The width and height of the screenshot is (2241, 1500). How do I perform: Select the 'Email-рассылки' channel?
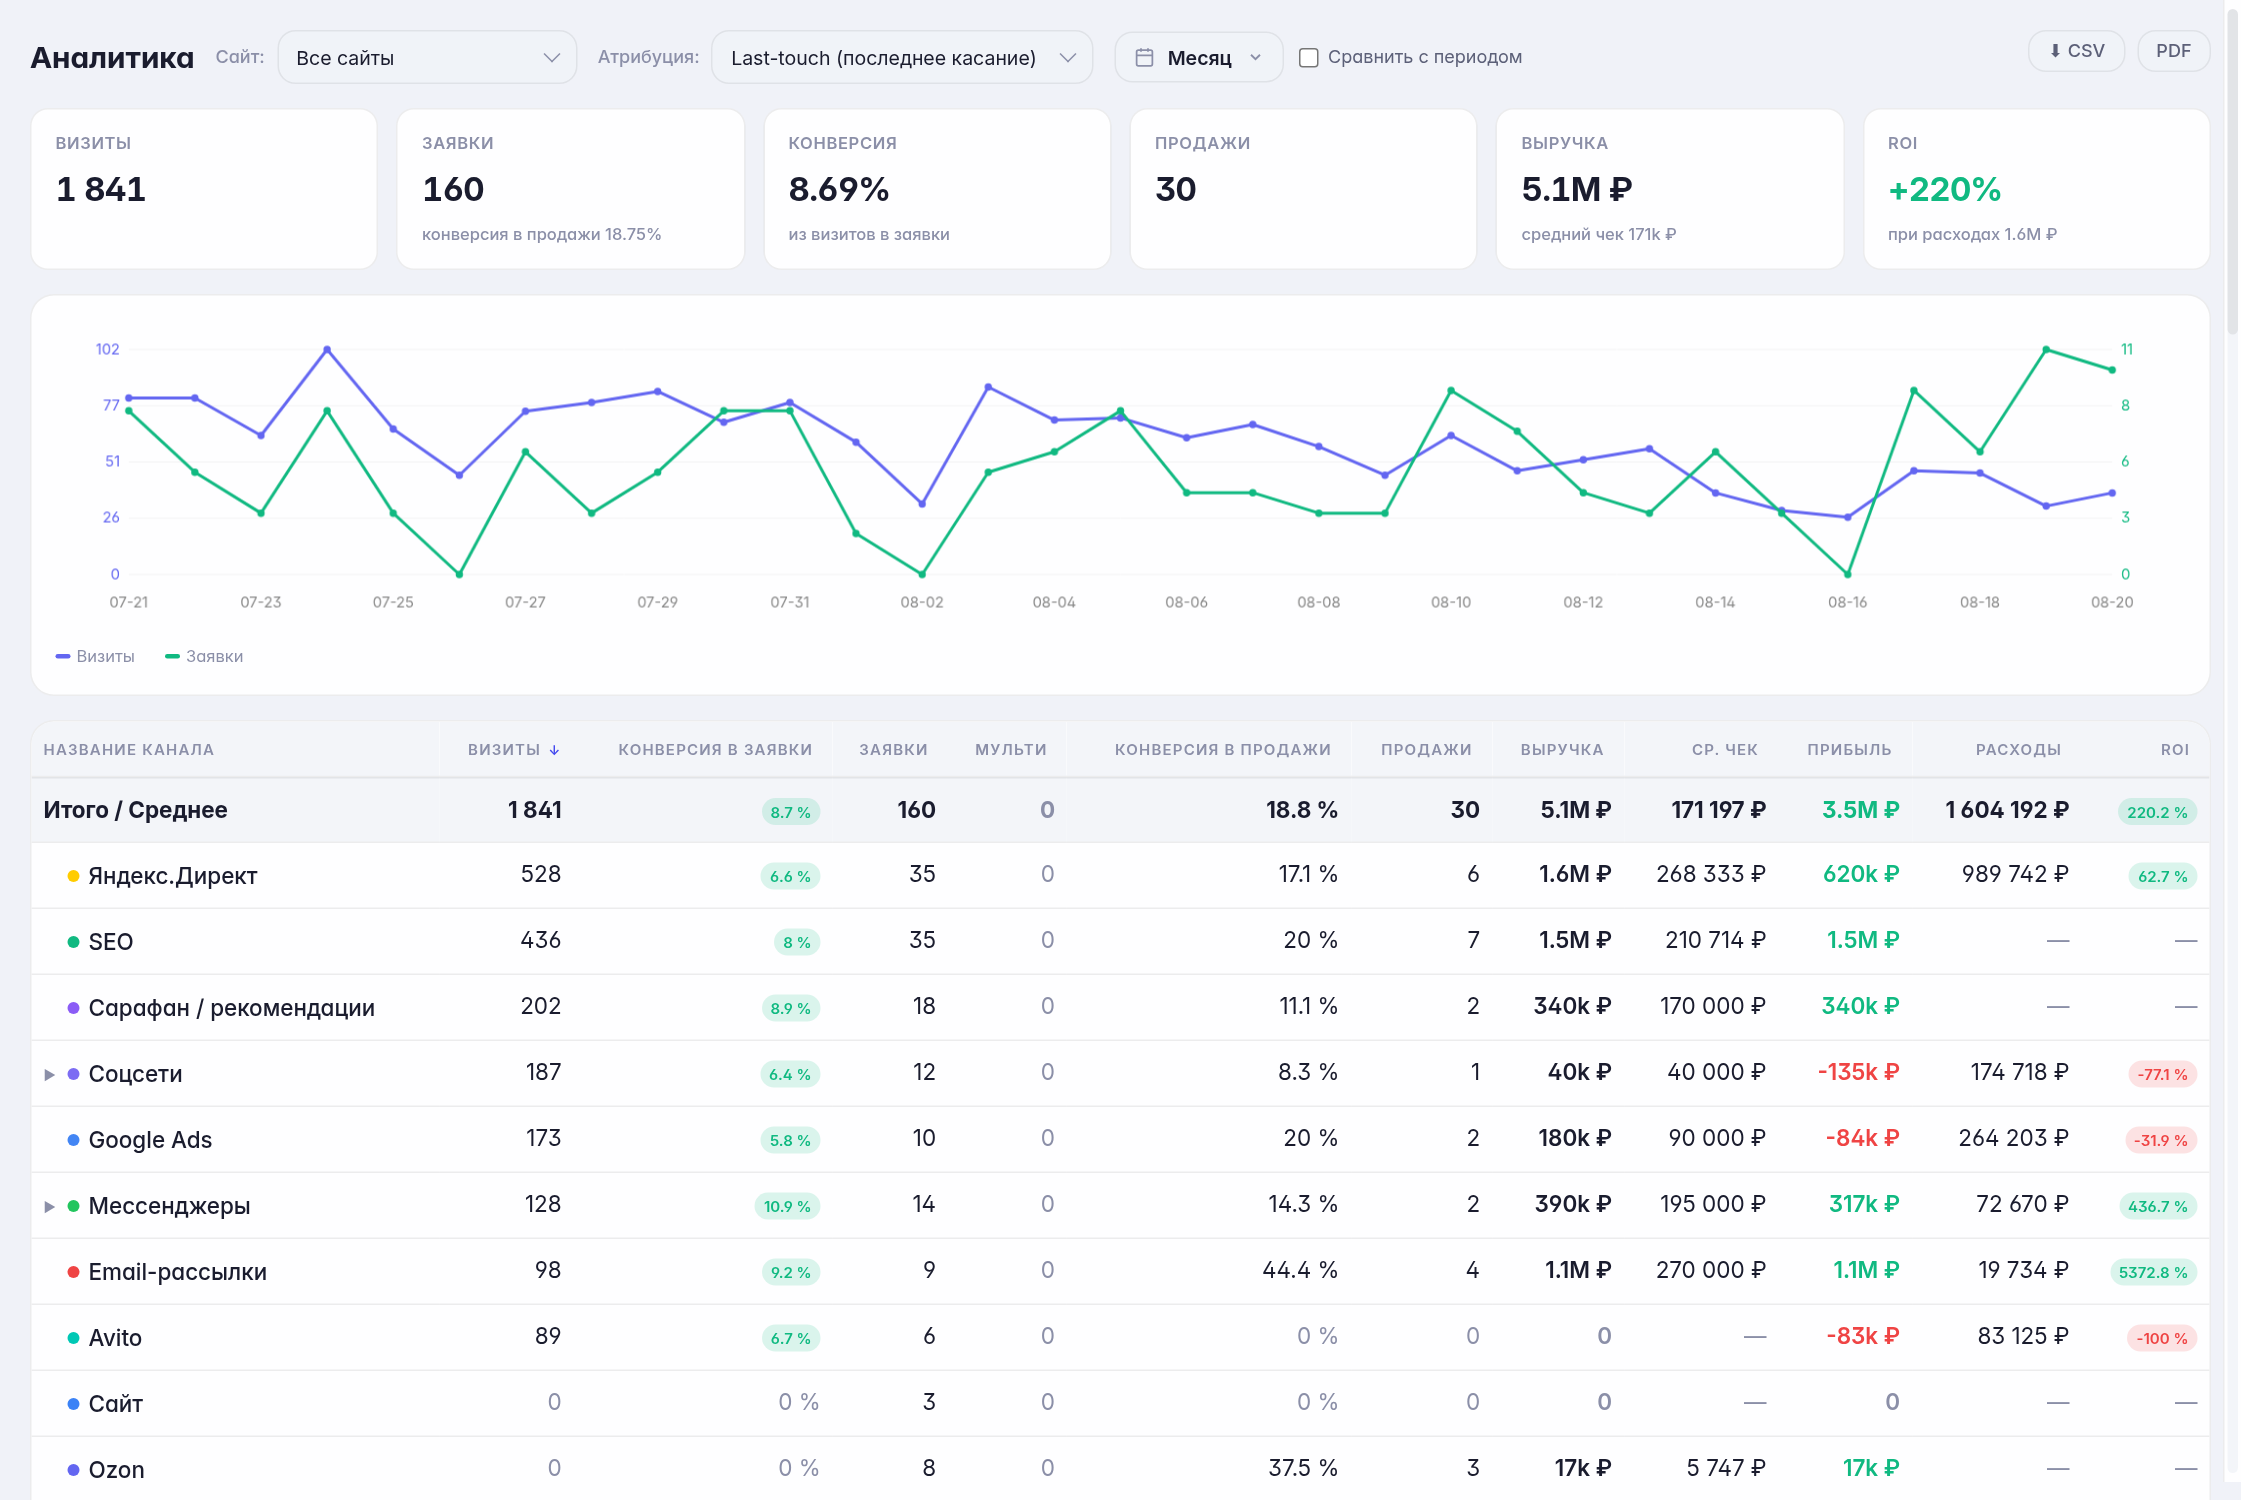178,1272
